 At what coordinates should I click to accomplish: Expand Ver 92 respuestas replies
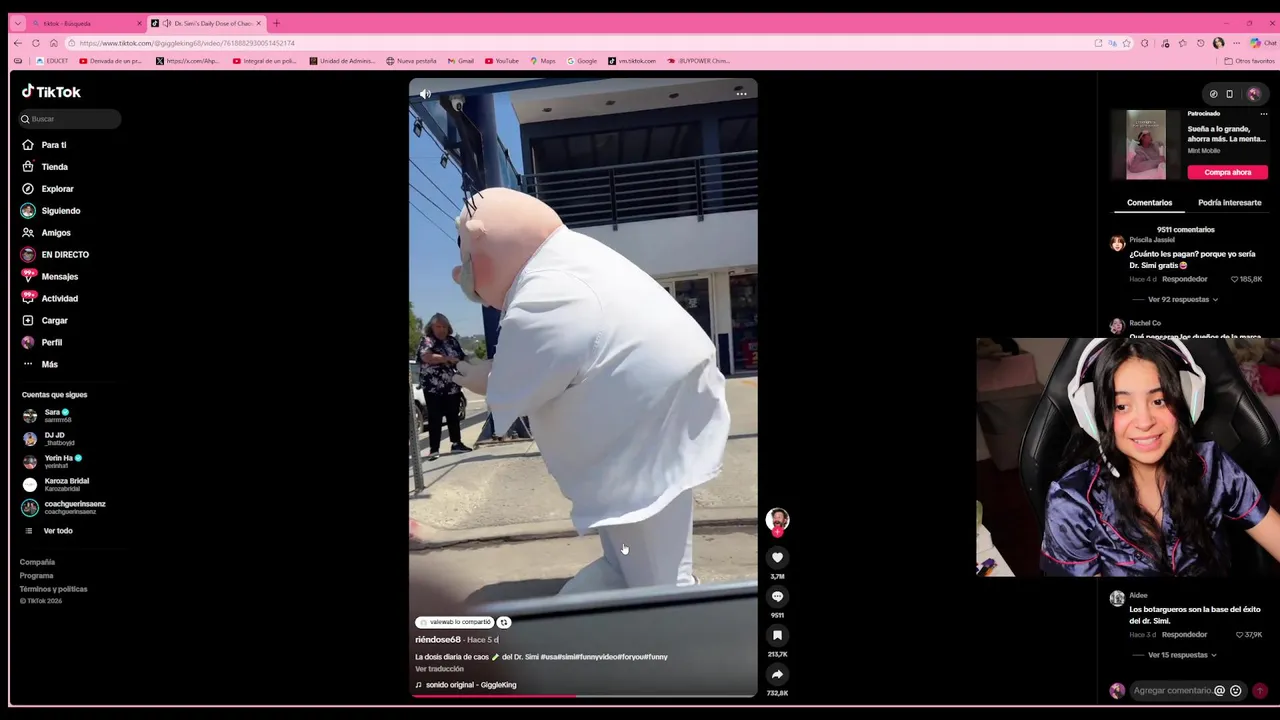pyautogui.click(x=1182, y=299)
